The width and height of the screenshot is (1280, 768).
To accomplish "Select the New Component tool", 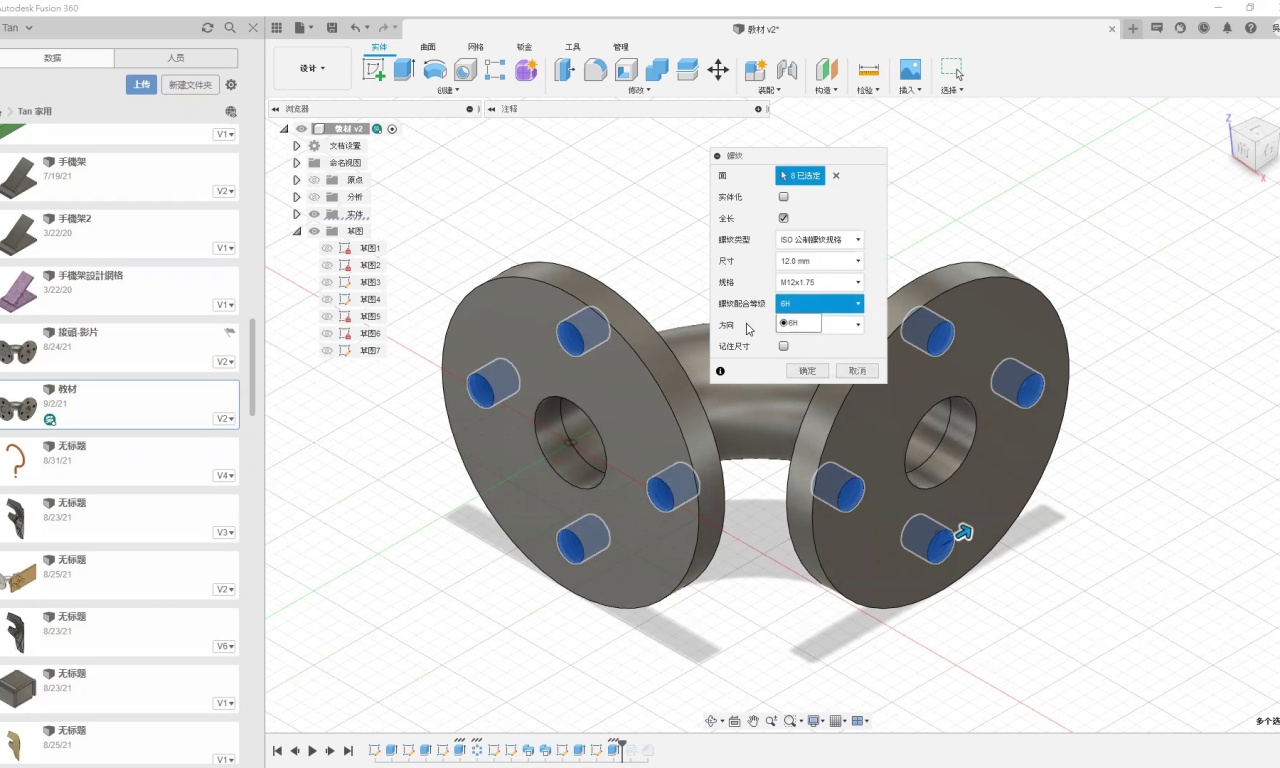I will (x=756, y=69).
